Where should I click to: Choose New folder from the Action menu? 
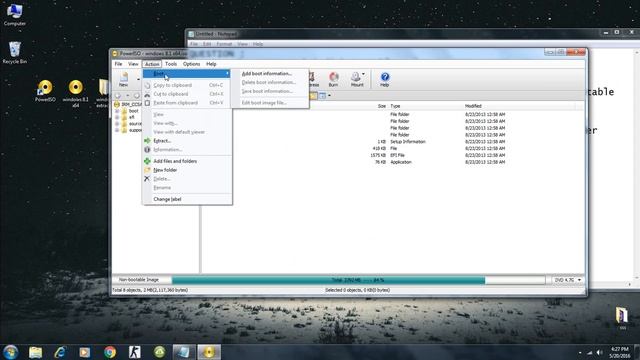click(187, 170)
